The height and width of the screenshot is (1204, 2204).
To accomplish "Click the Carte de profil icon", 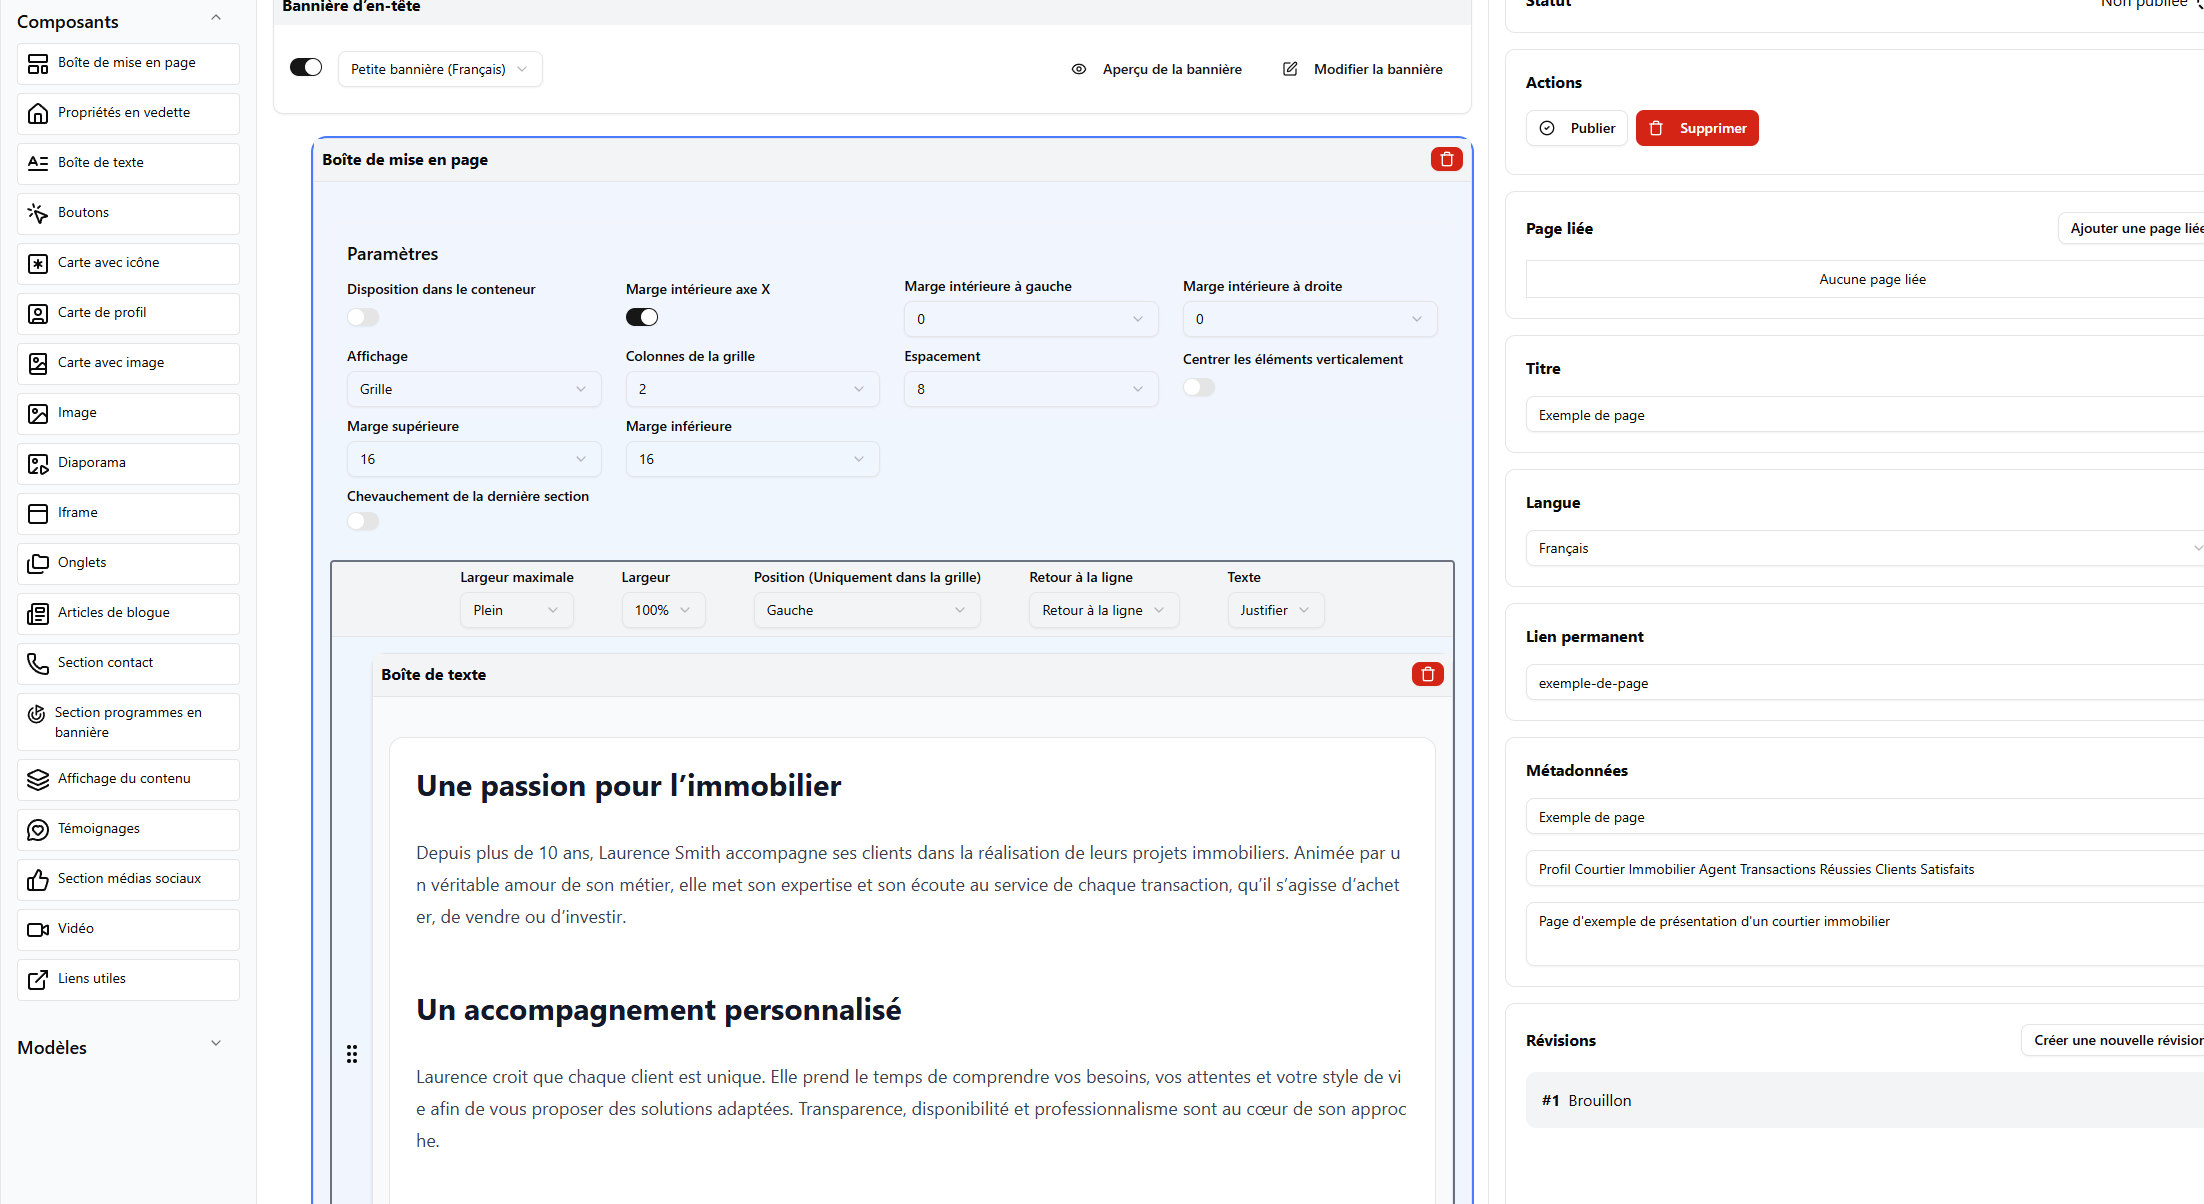I will pos(38,313).
